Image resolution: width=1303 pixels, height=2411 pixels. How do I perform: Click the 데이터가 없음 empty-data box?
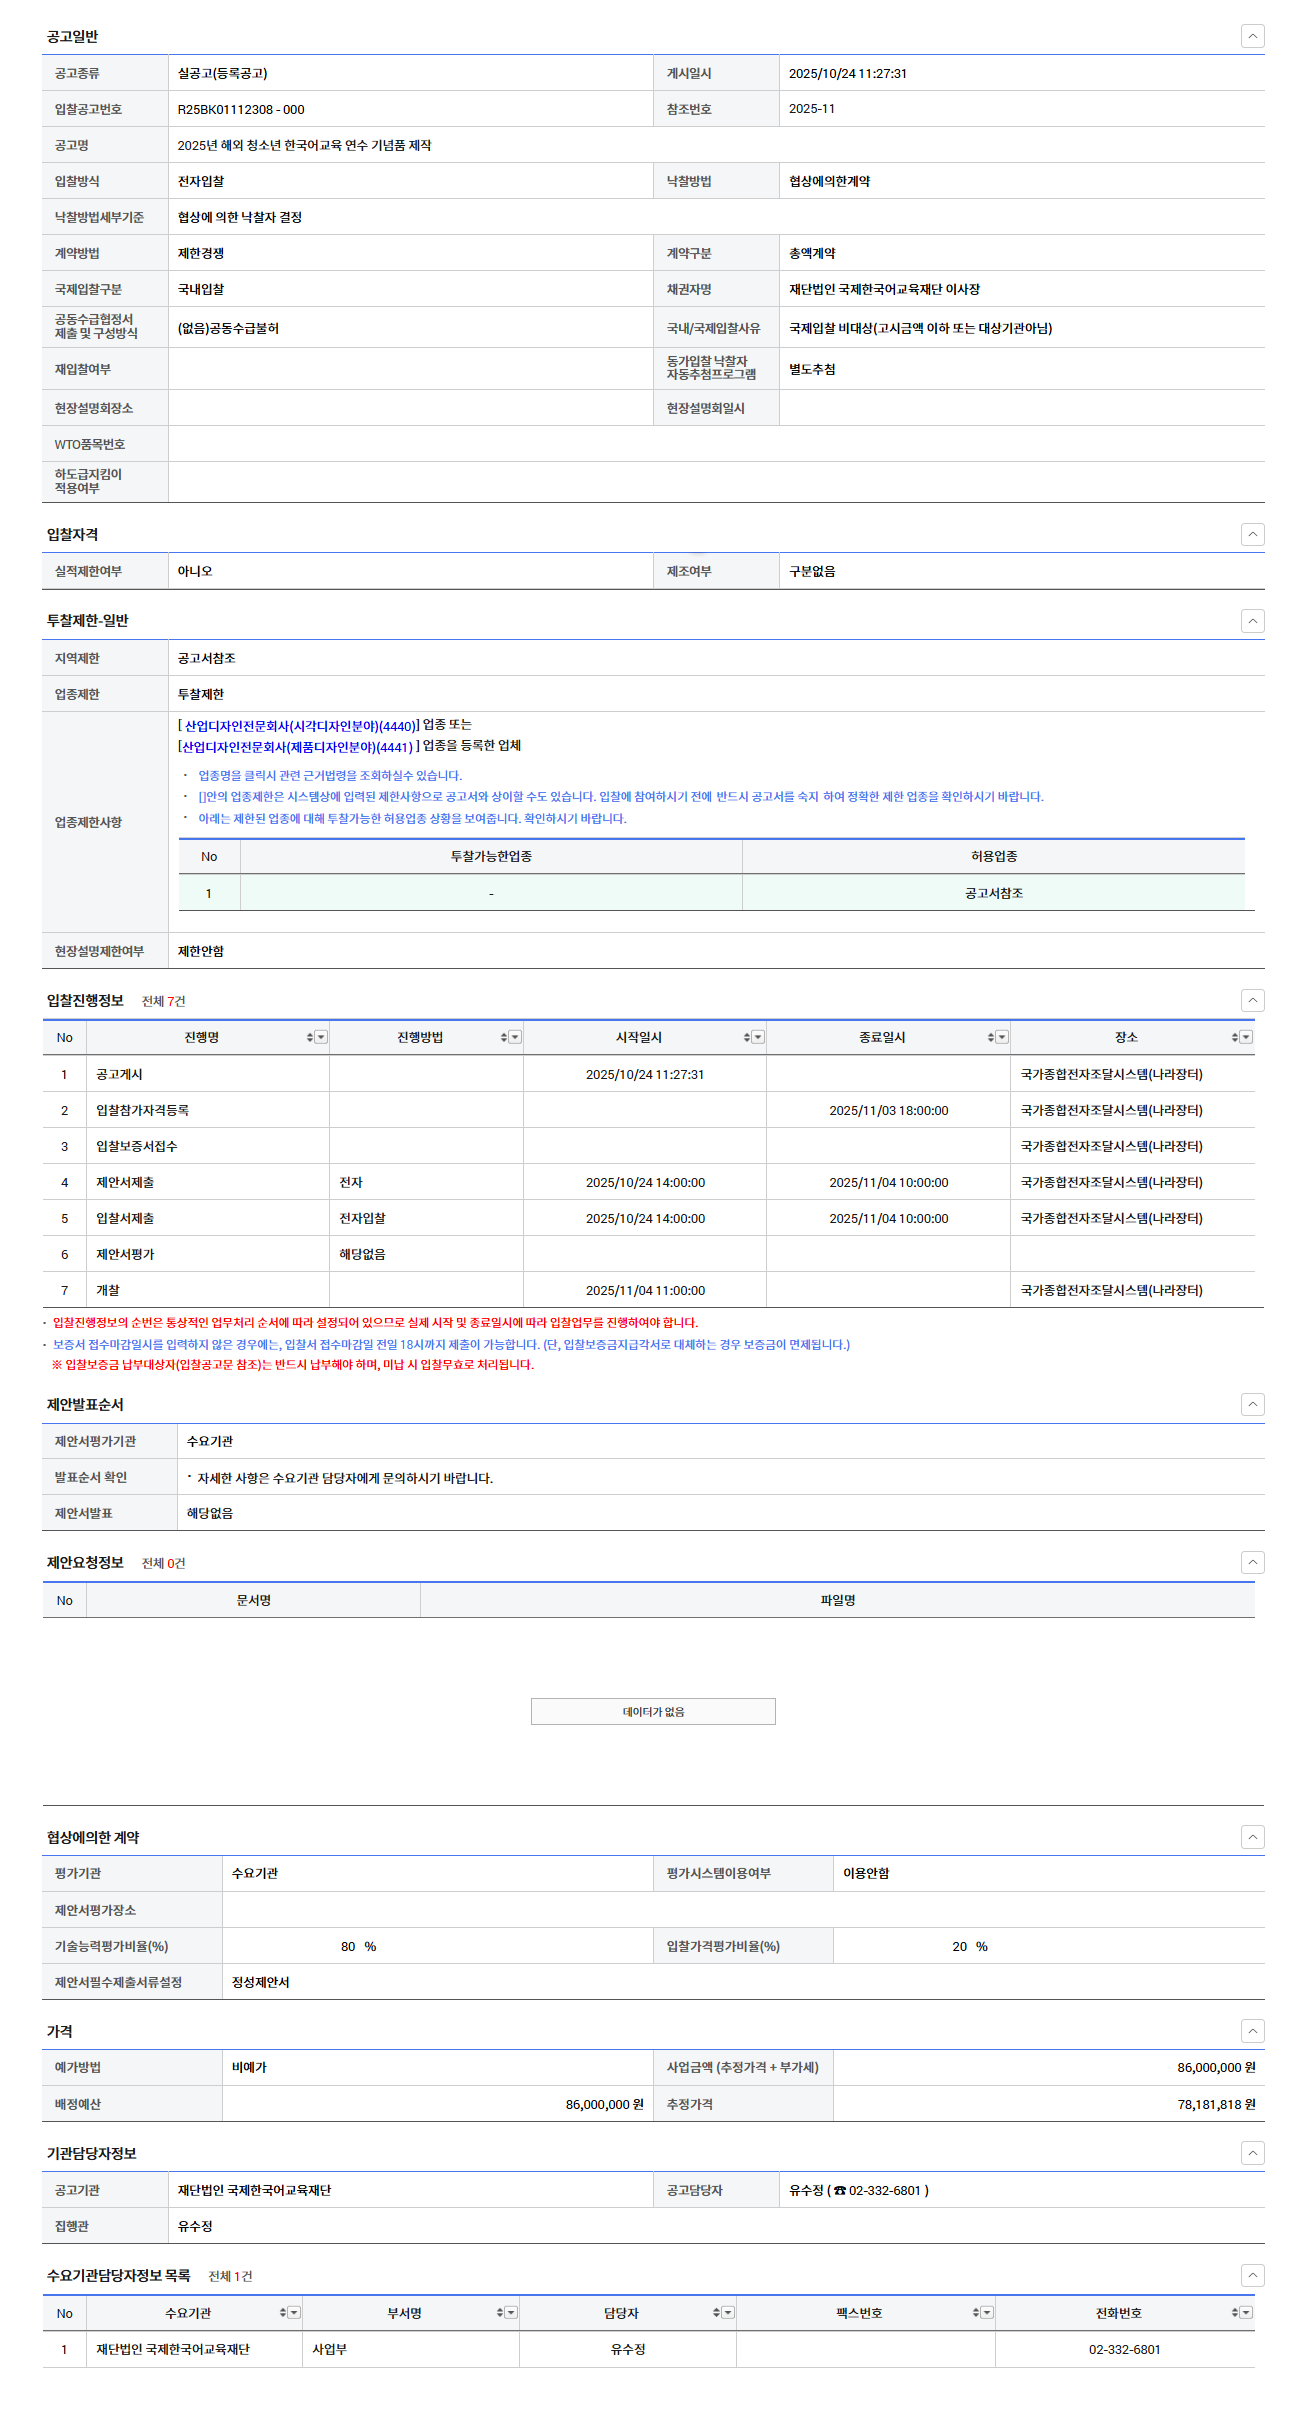[x=653, y=1711]
